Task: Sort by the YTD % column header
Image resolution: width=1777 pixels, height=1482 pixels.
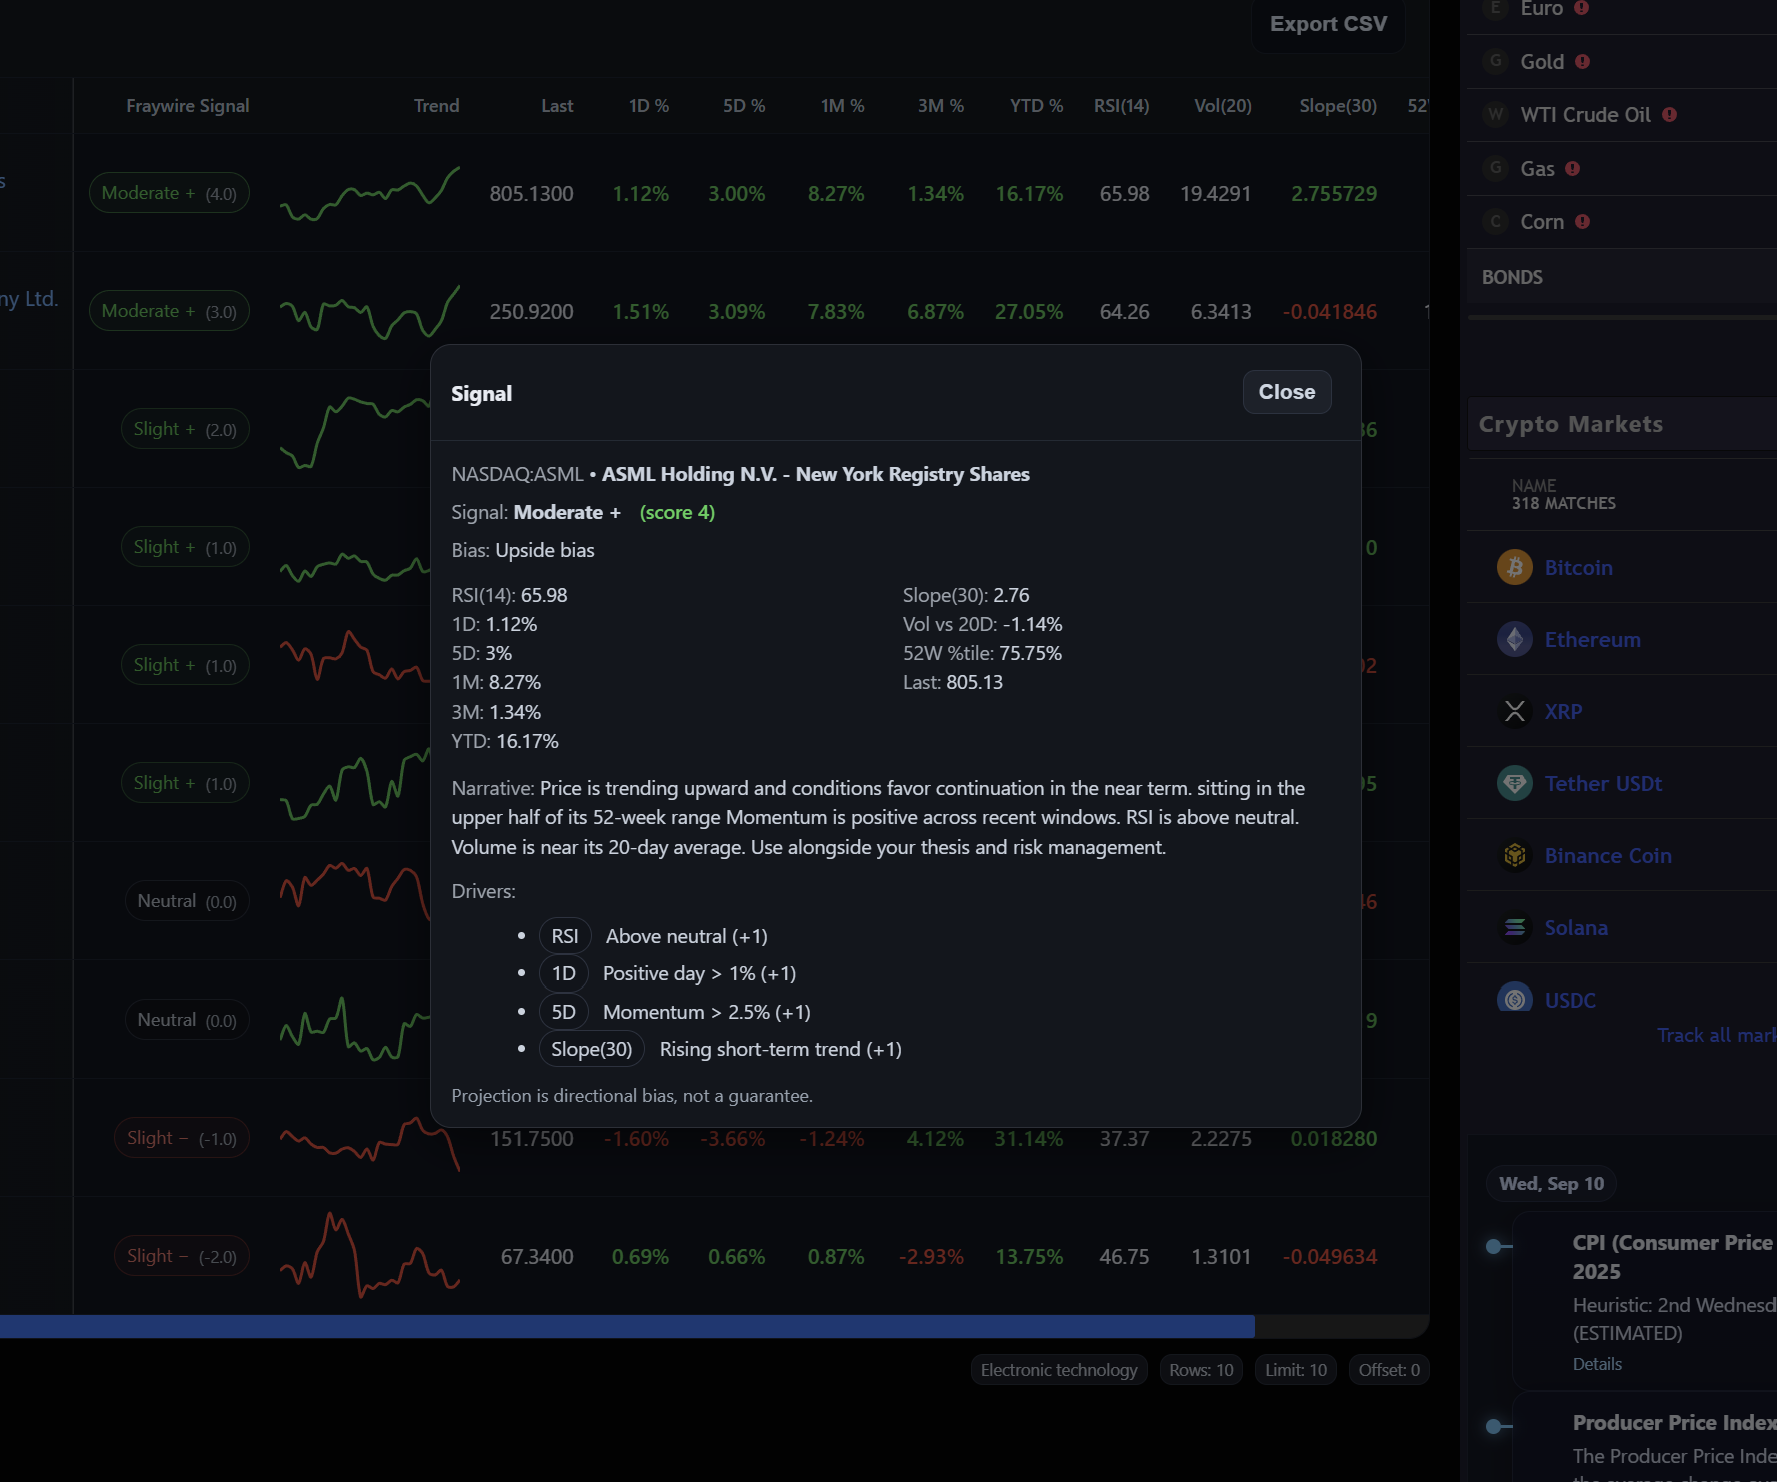Action: click(1035, 106)
